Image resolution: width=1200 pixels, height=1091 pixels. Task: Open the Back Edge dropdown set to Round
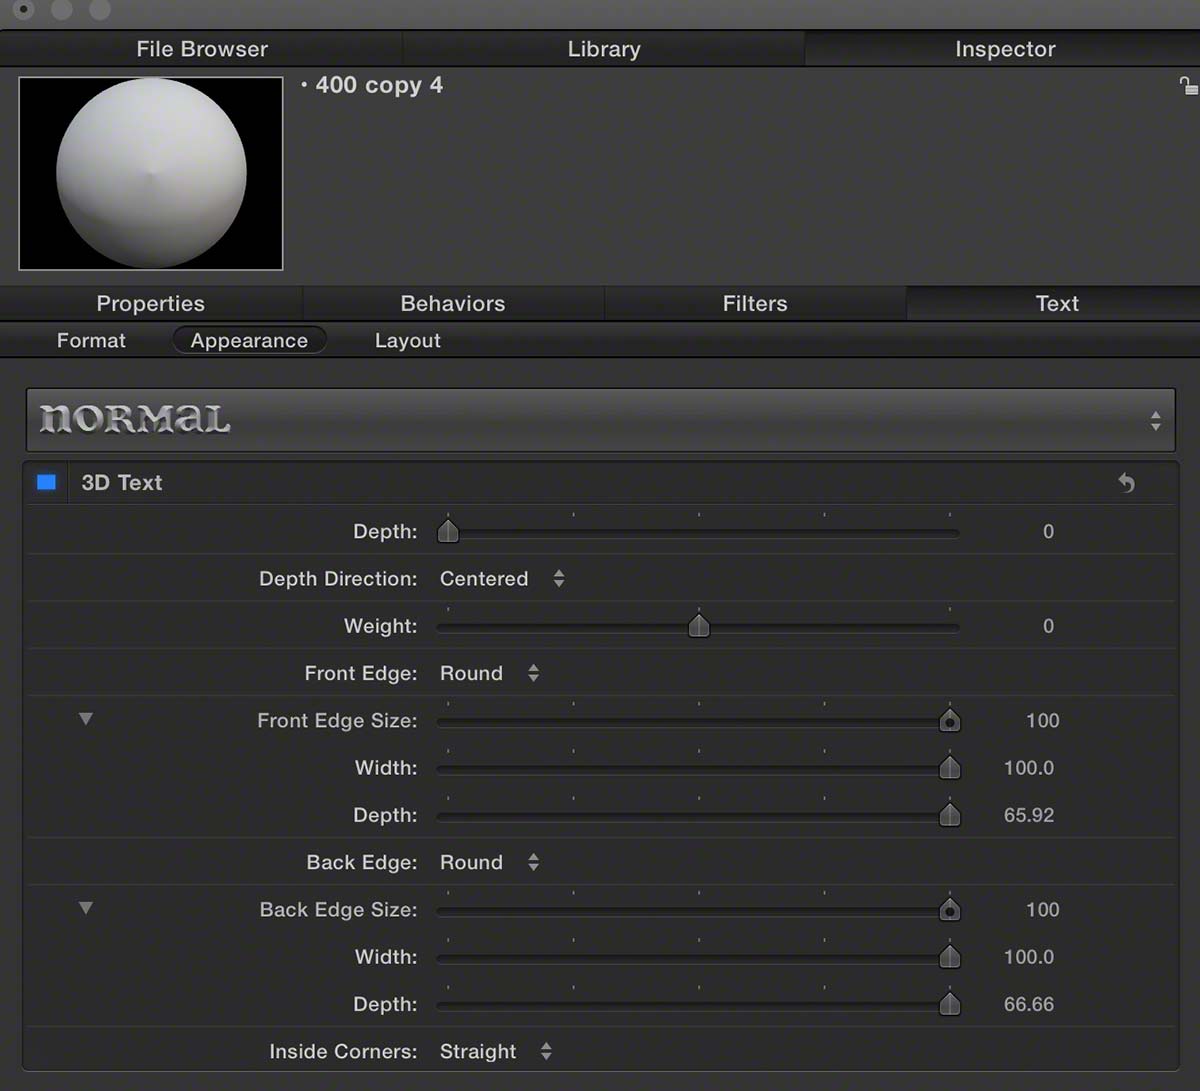tap(489, 862)
